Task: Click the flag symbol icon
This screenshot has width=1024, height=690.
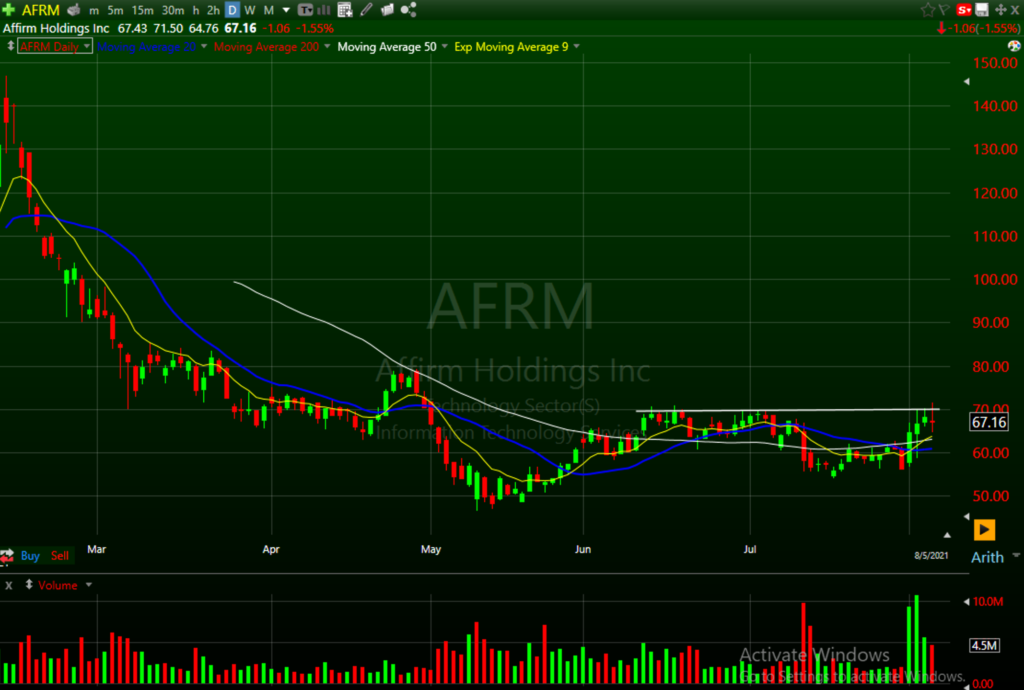Action: [x=944, y=10]
